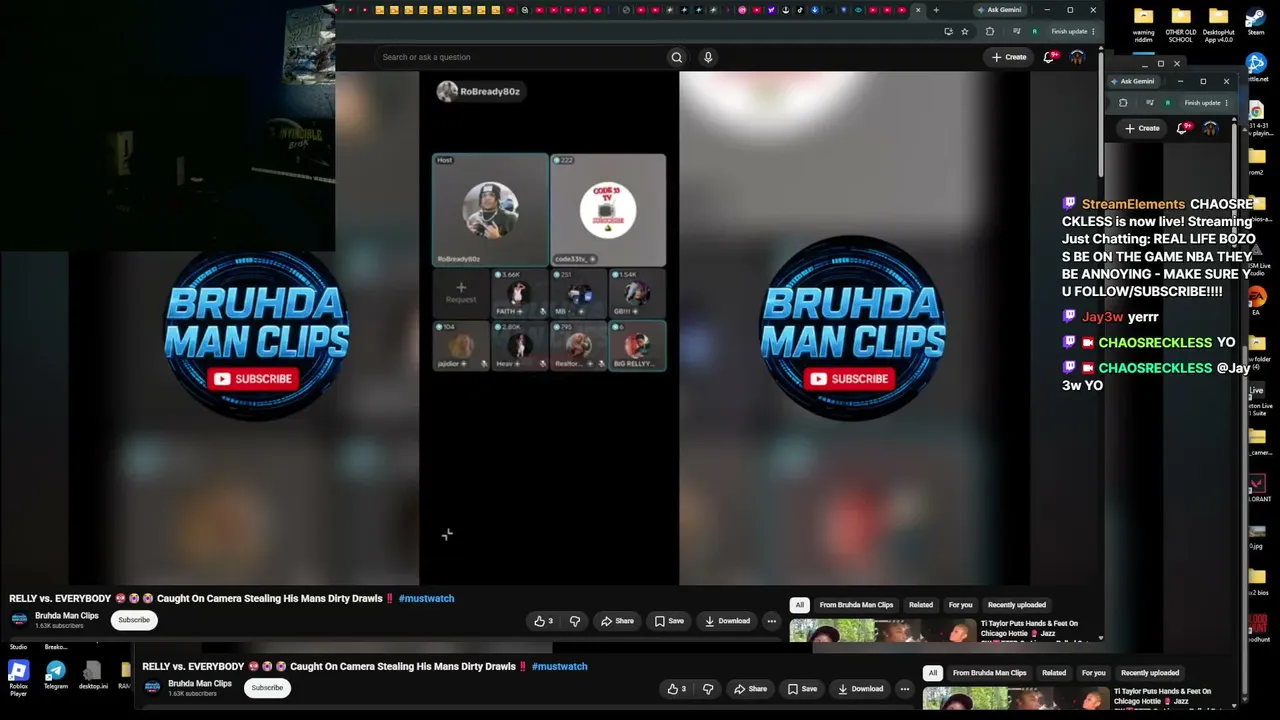Select the For you chip in lower window
This screenshot has width=1280, height=720.
[1093, 673]
